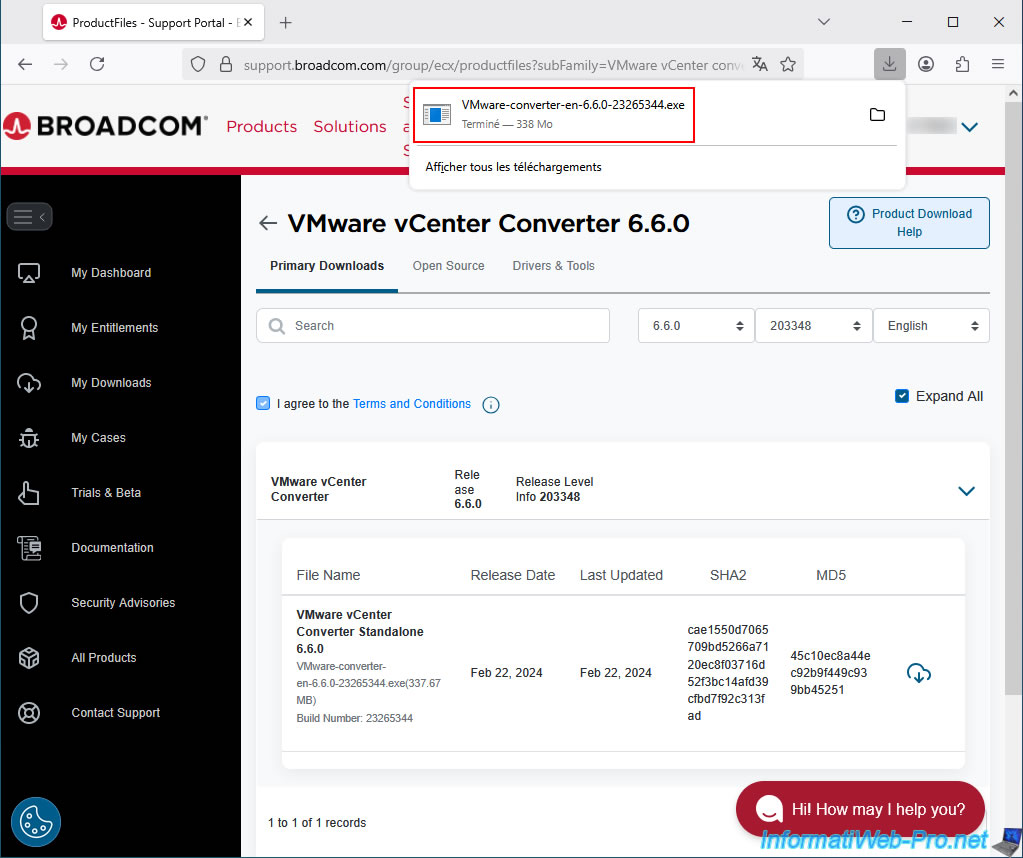This screenshot has width=1023, height=858.
Task: Open the English language dropdown
Action: [931, 326]
